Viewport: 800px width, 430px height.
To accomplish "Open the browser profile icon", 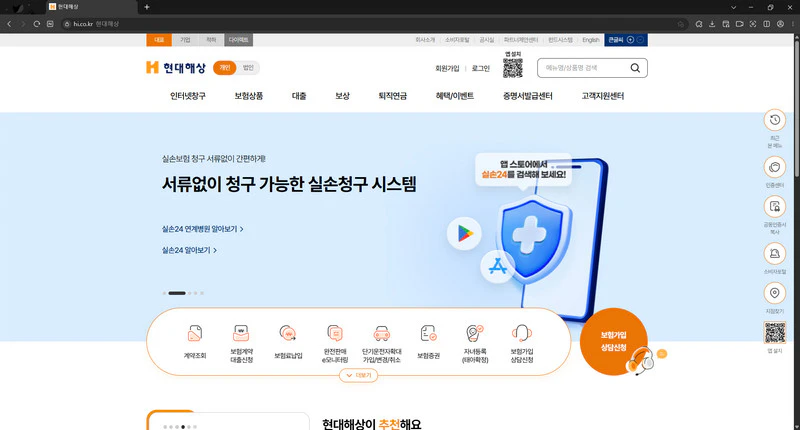I will [780, 24].
